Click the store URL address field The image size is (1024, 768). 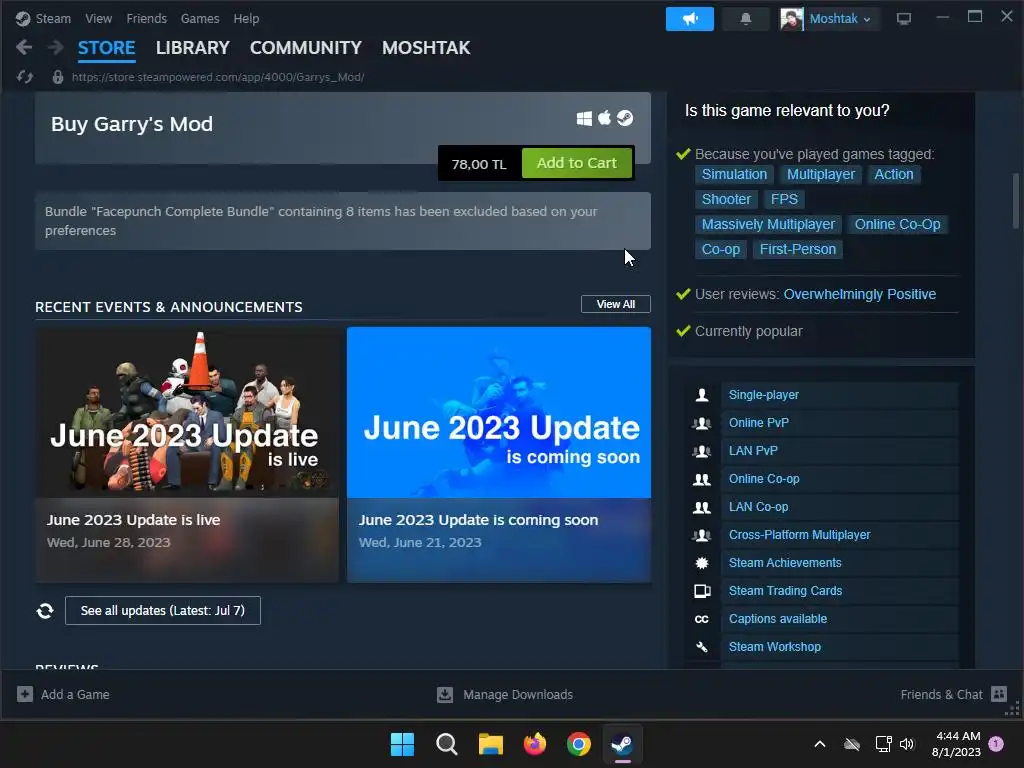217,77
